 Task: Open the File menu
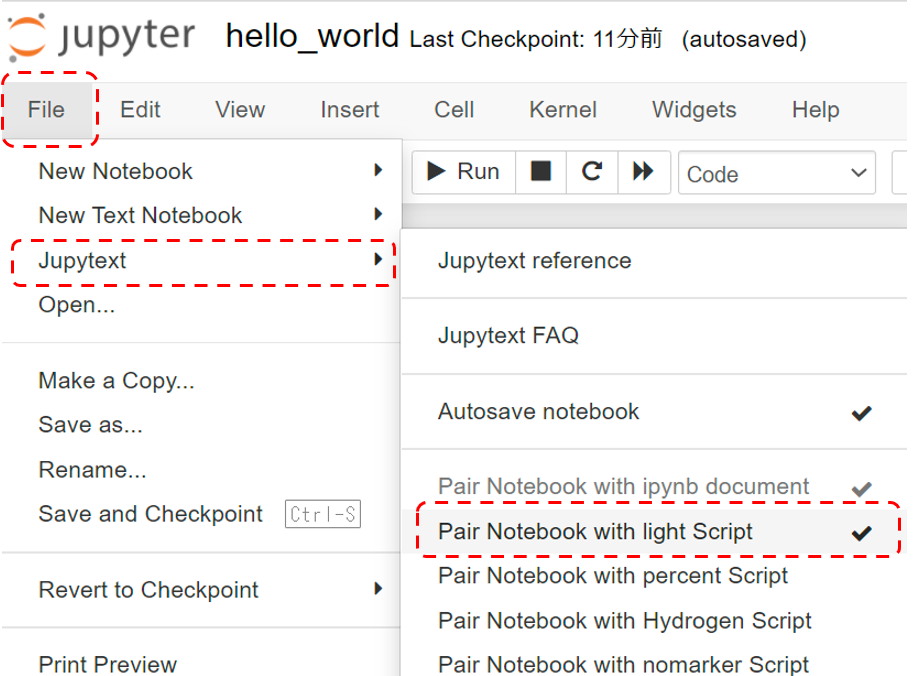pyautogui.click(x=47, y=110)
